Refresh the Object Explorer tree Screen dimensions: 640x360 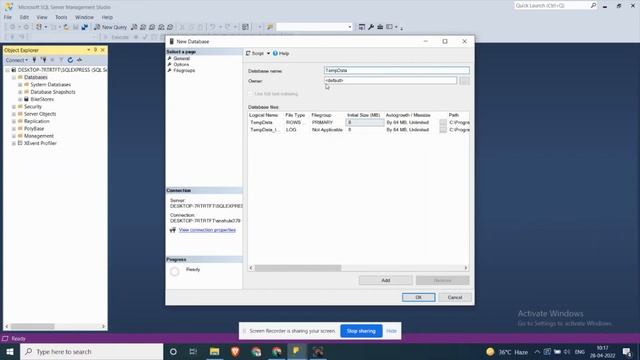tap(70, 60)
